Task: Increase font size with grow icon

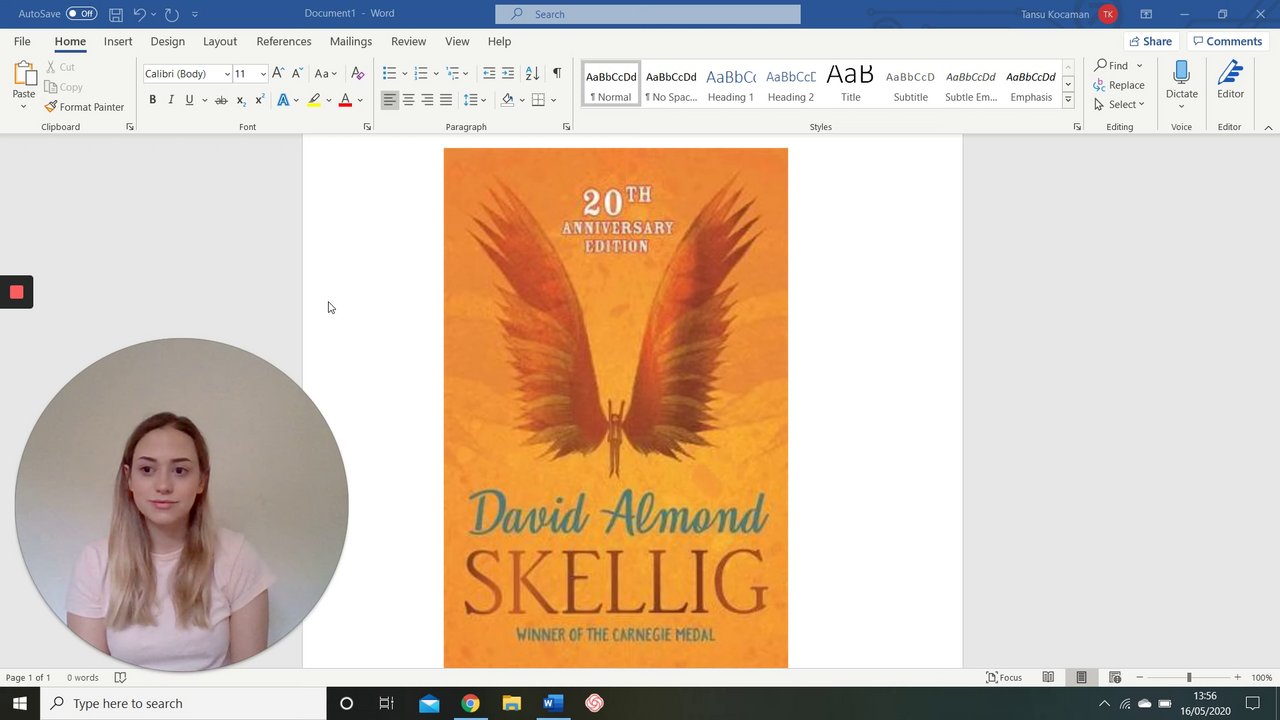Action: [x=278, y=73]
